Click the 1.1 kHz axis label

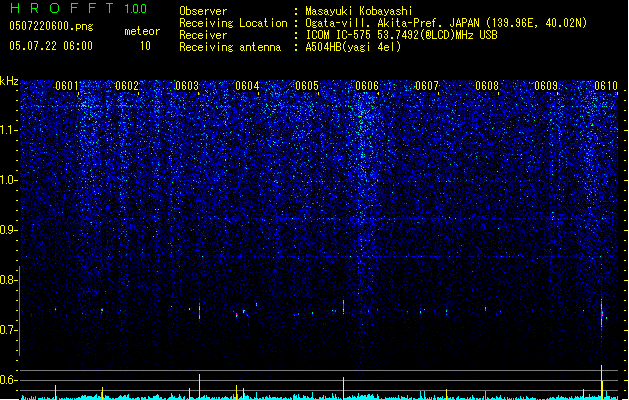8,130
